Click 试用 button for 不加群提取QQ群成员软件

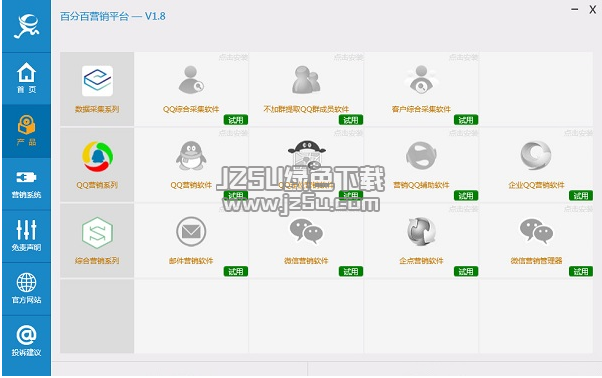tap(351, 120)
